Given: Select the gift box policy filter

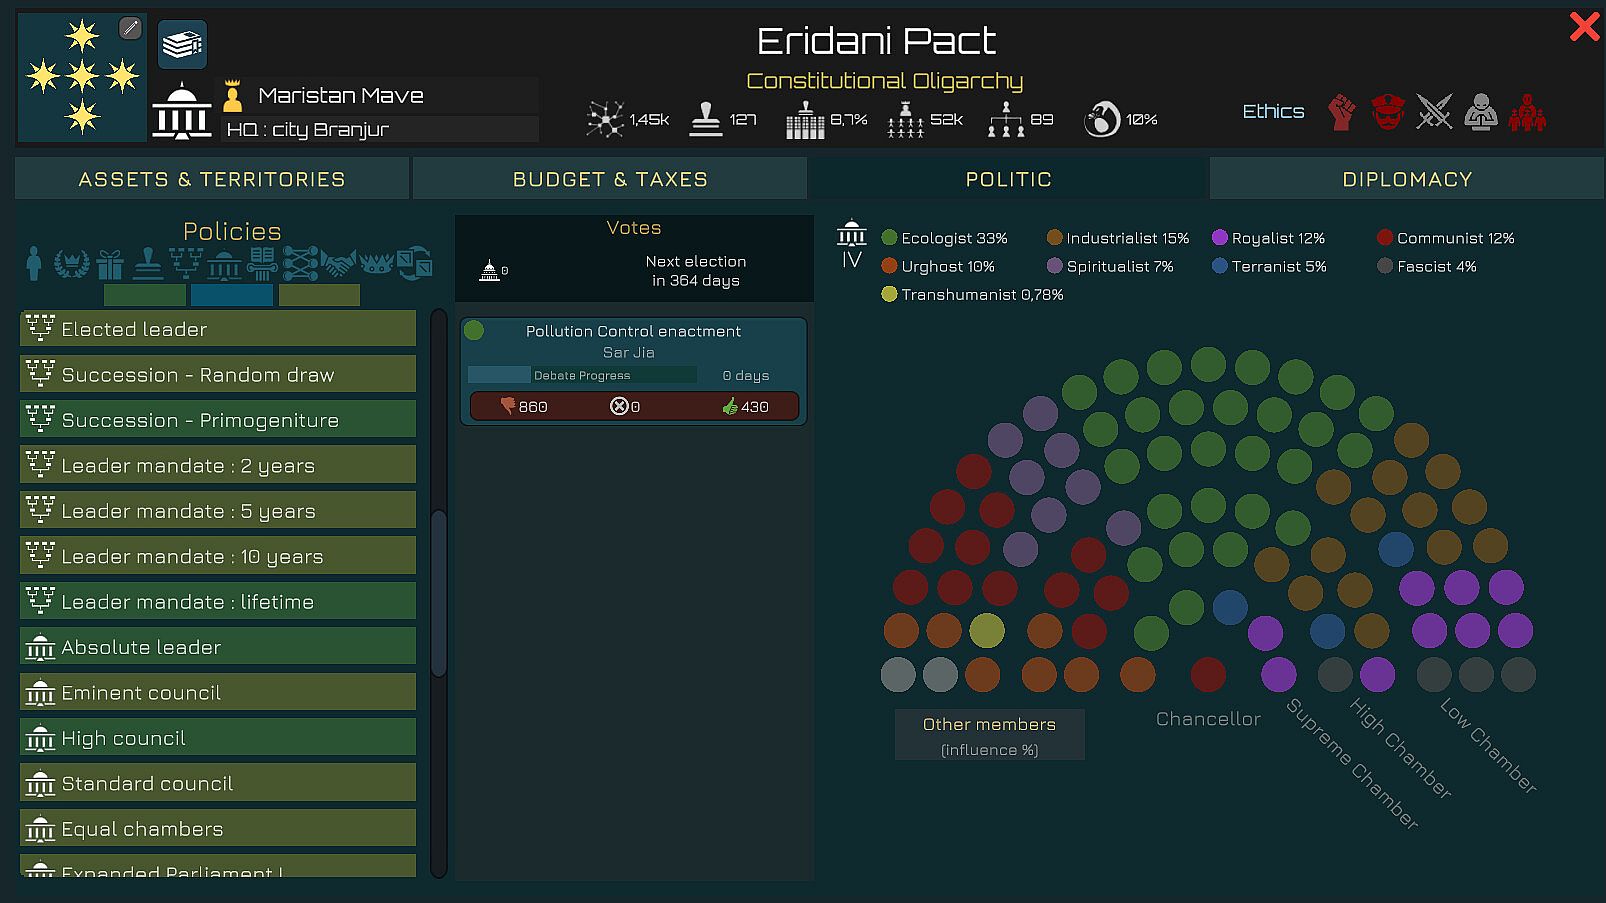Looking at the screenshot, I should coord(110,264).
